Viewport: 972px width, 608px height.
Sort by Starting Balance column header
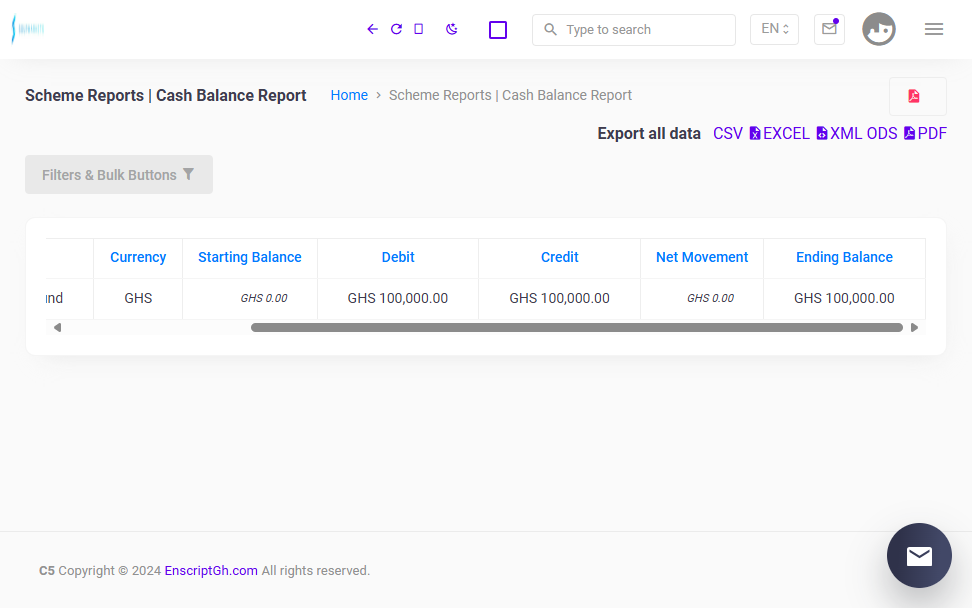tap(250, 257)
